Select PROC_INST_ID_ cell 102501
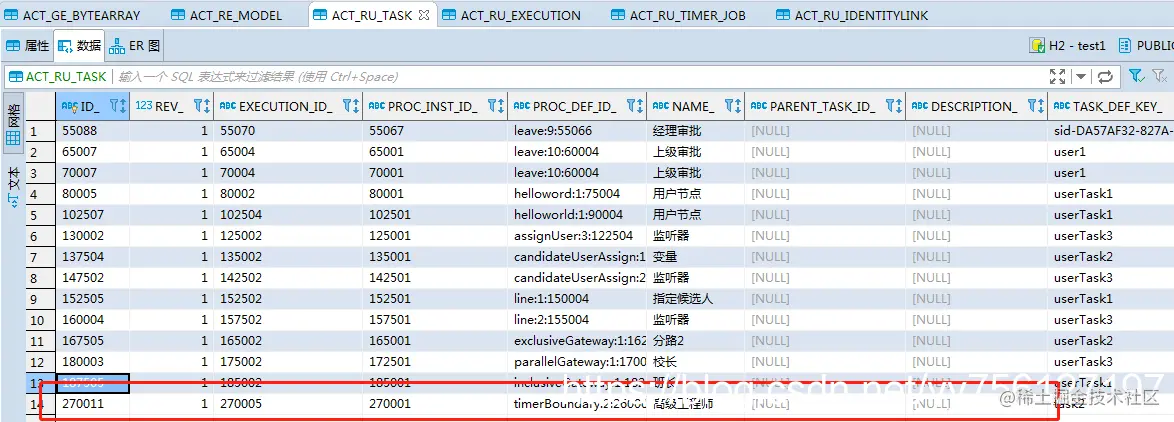Viewport: 1174px width, 422px height. click(x=435, y=215)
